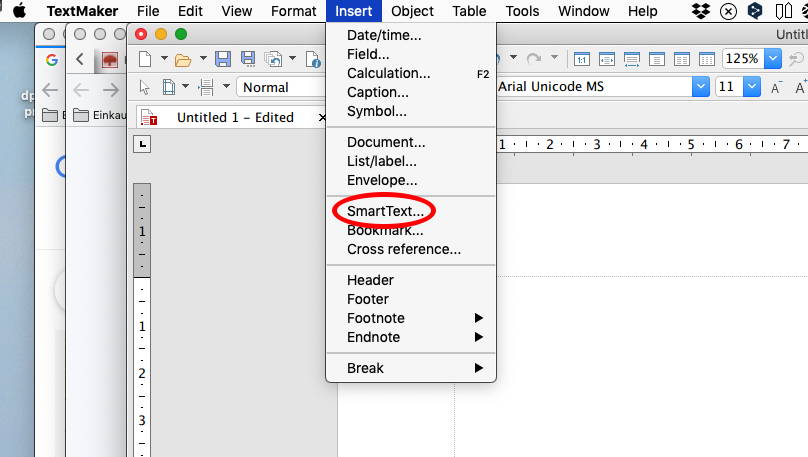Click the New document icon
Screen dimensions: 808x457
coord(145,59)
